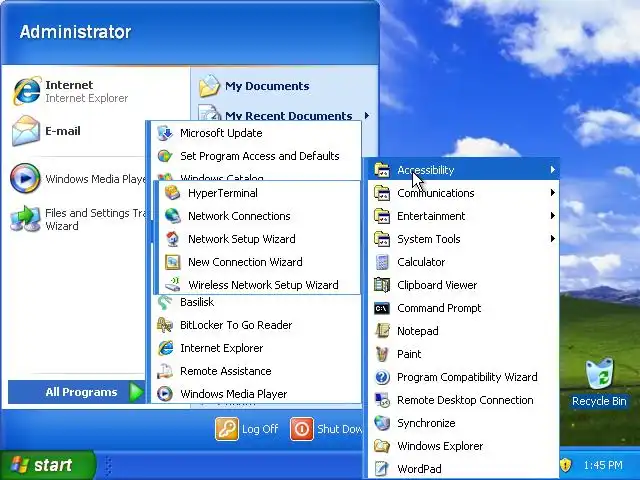Click the Start button

[47, 465]
